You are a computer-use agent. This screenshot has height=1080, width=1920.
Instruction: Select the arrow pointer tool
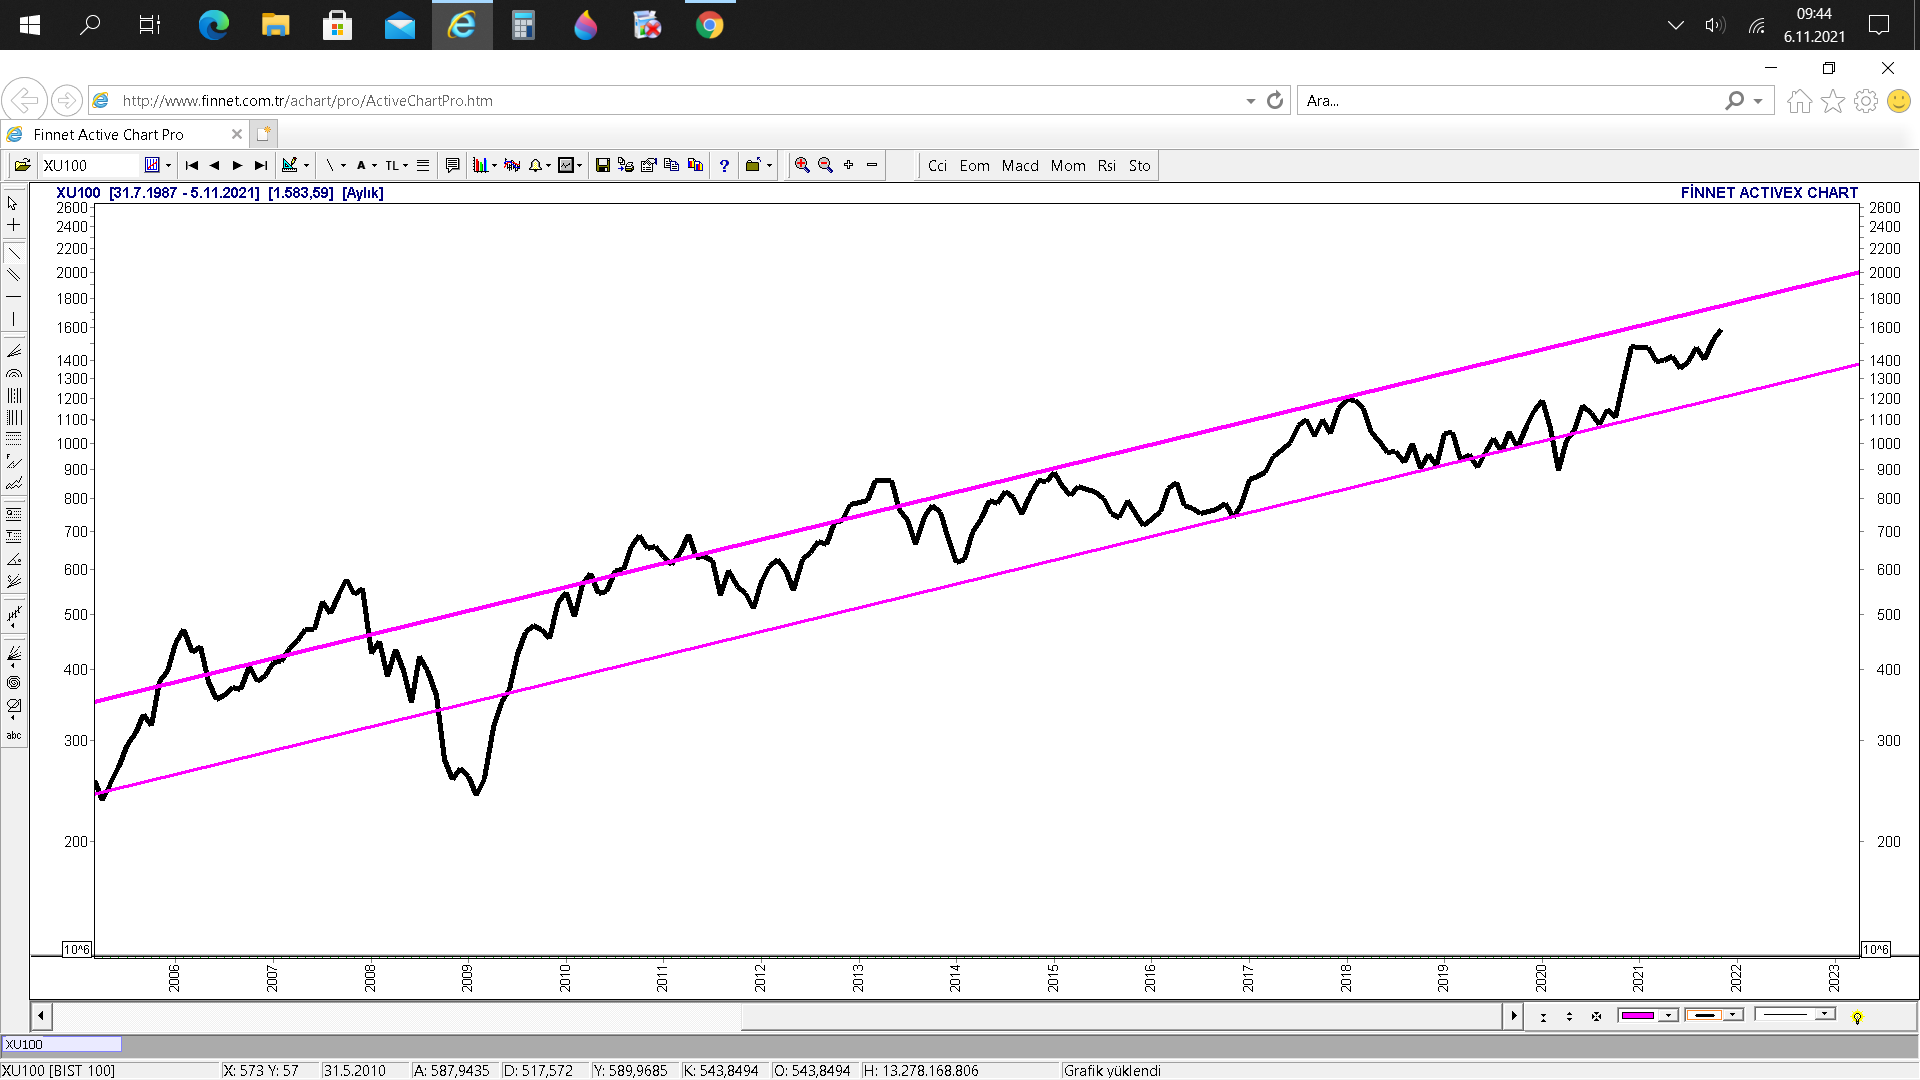pyautogui.click(x=14, y=203)
